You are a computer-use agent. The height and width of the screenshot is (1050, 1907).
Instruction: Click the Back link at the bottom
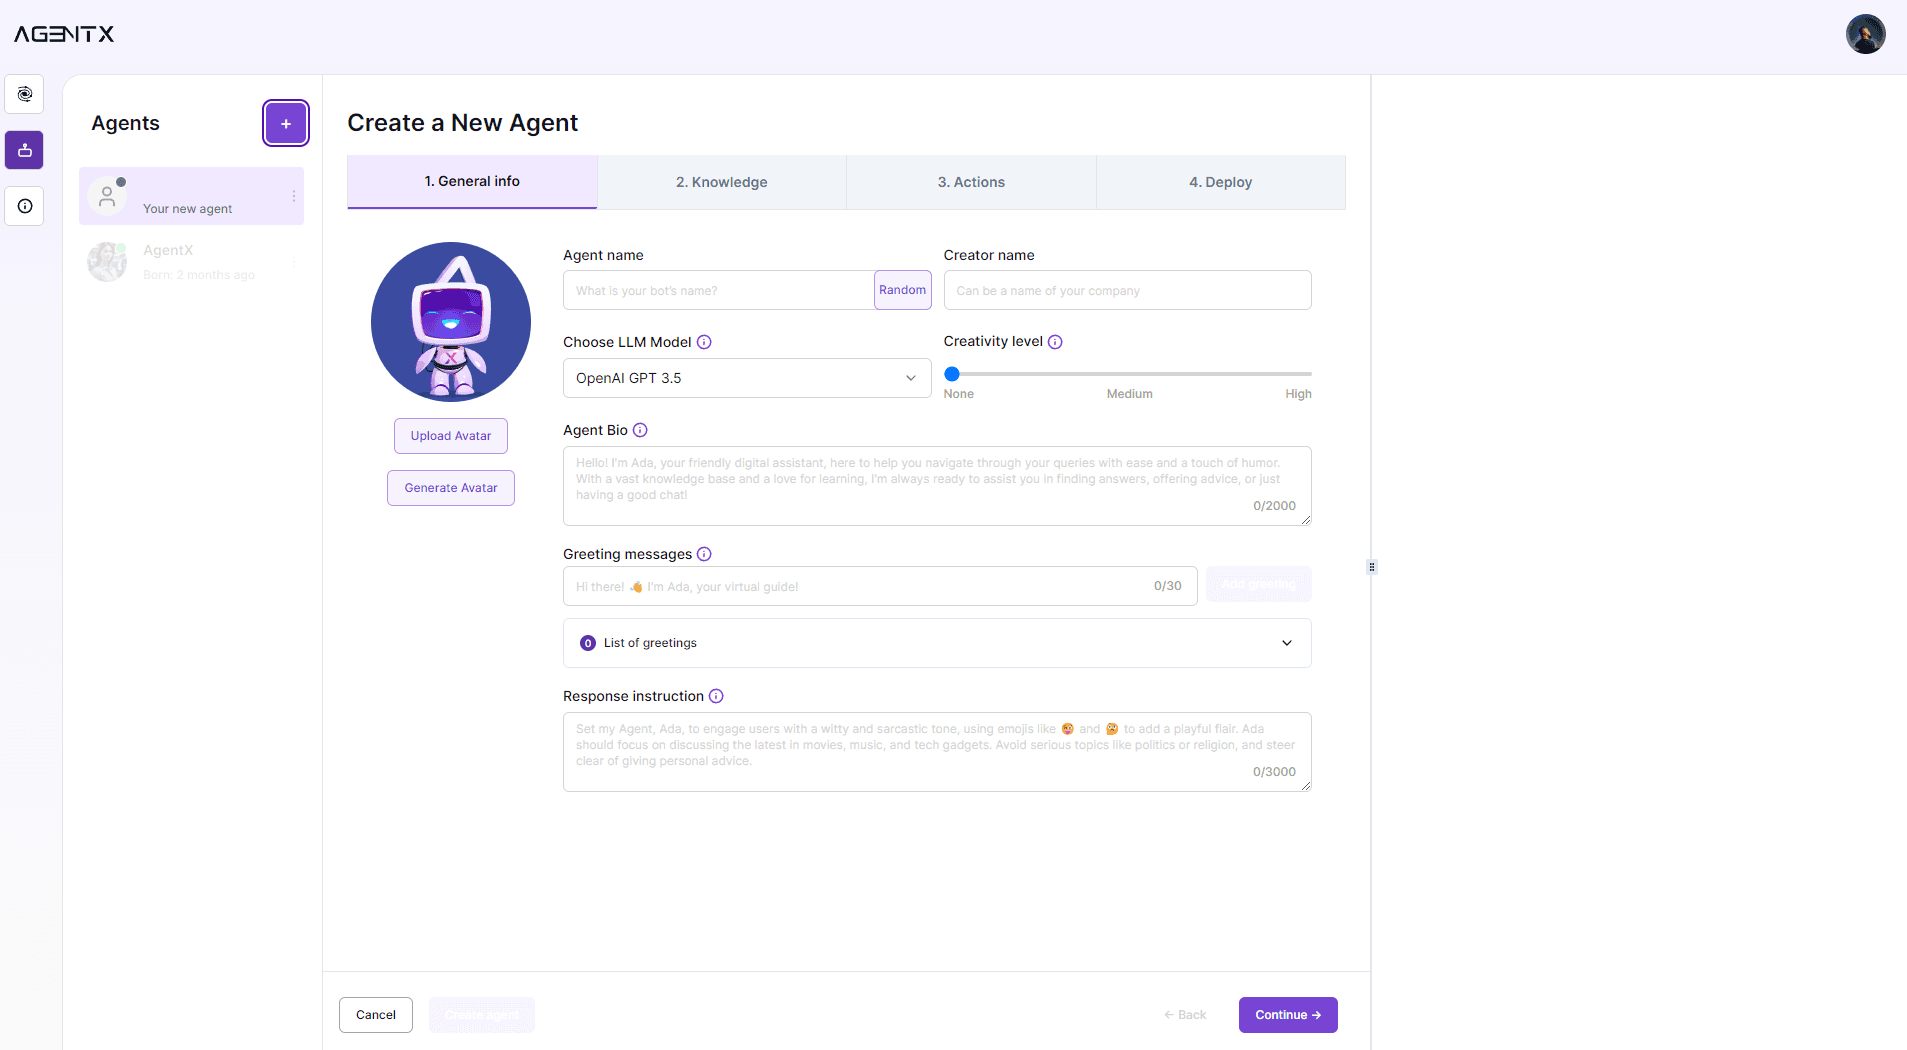click(1185, 1015)
